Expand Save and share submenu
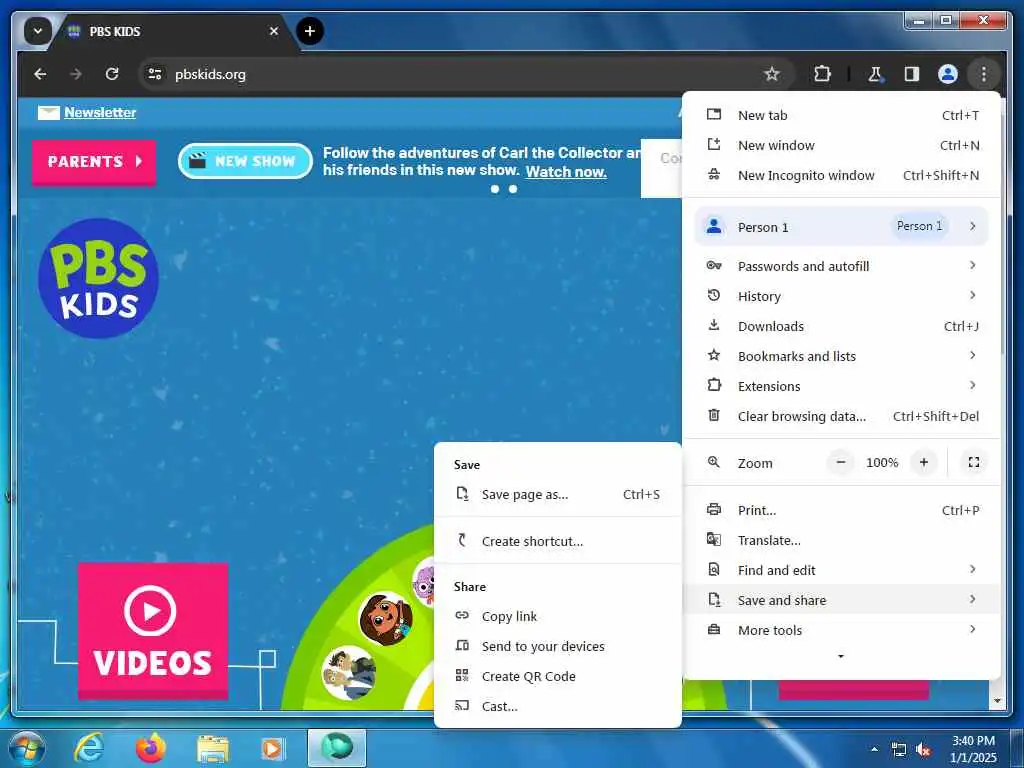 (841, 600)
